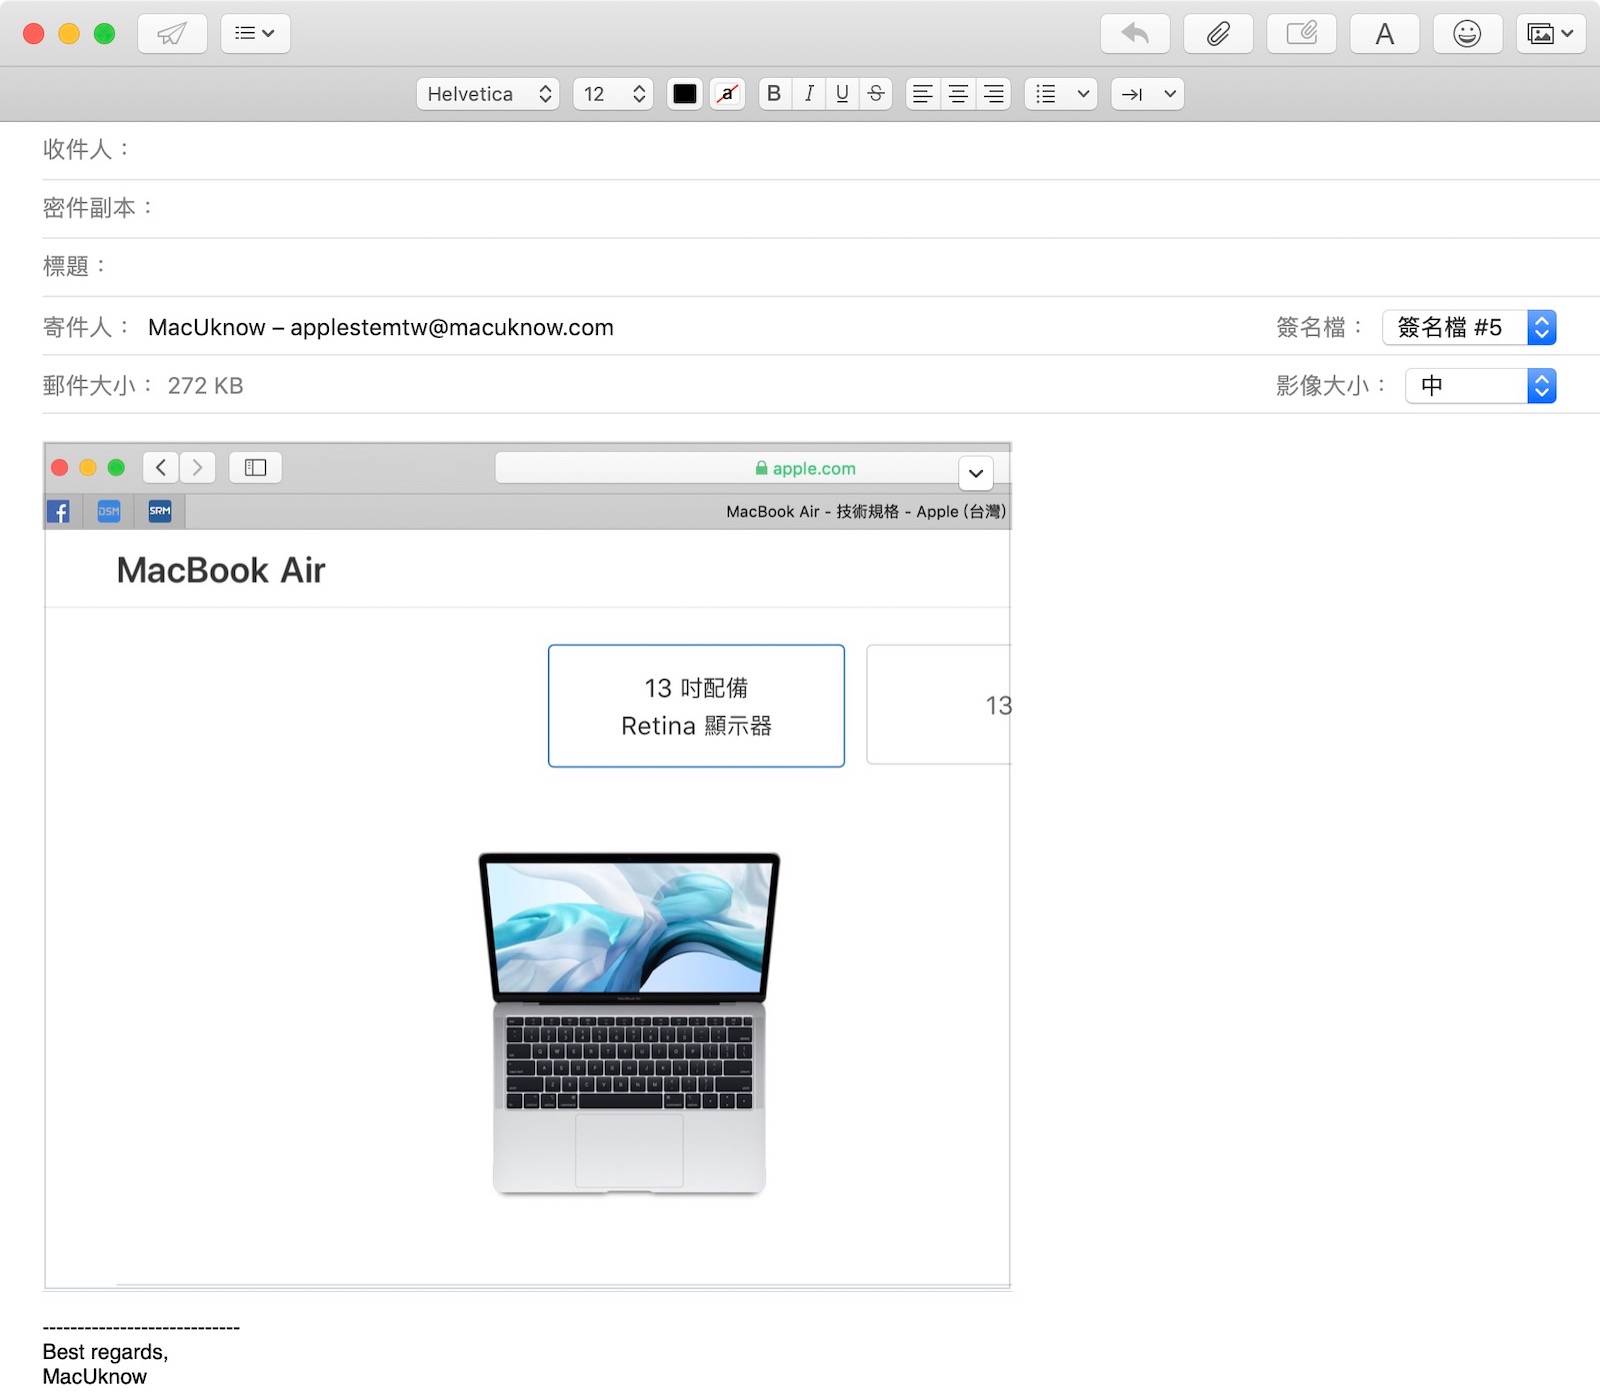This screenshot has width=1600, height=1398.
Task: Choose text background color swatch
Action: click(727, 94)
